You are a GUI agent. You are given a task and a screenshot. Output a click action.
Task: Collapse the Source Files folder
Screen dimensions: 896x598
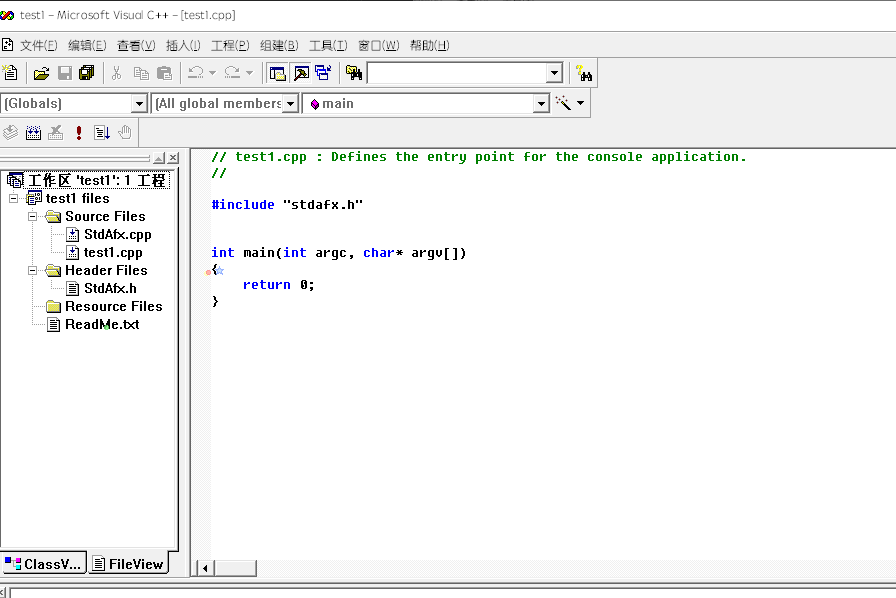click(33, 217)
